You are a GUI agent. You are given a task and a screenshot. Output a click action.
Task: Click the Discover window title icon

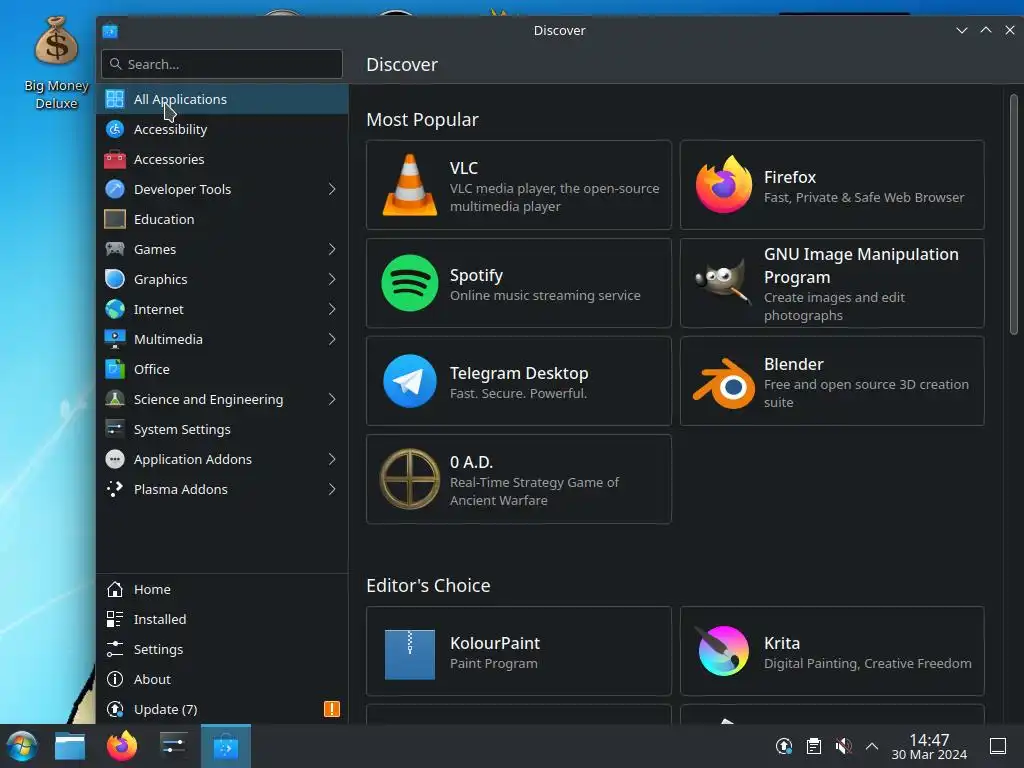[110, 31]
